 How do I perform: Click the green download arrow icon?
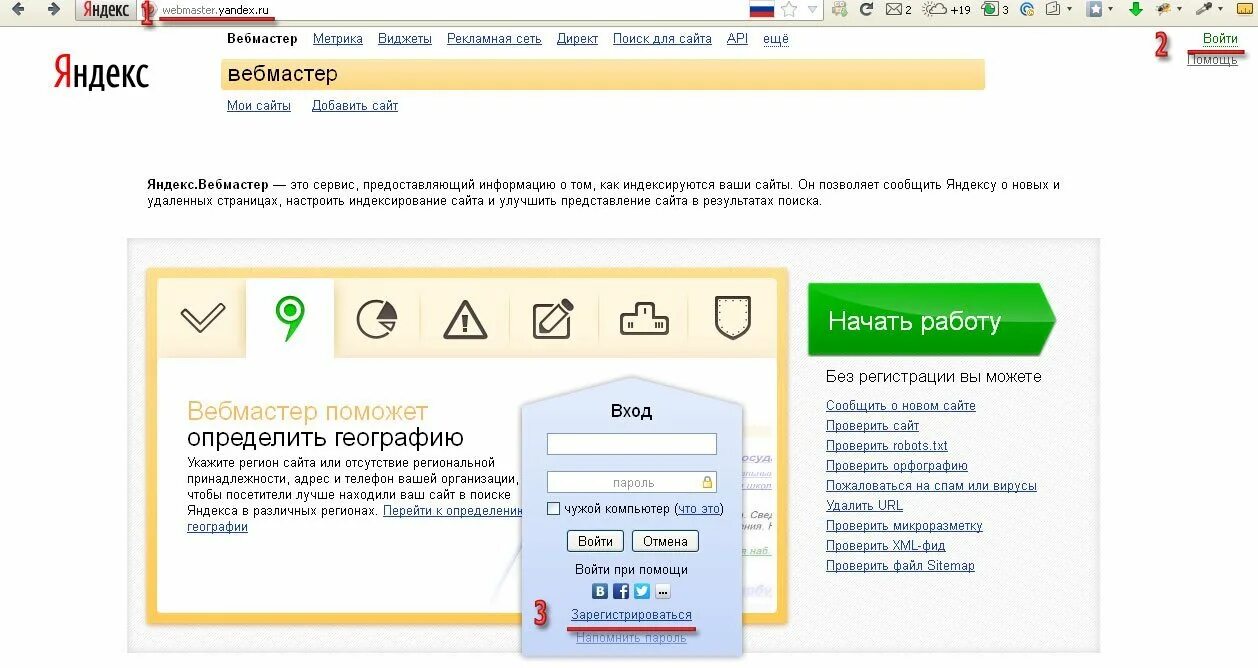pyautogui.click(x=1135, y=9)
